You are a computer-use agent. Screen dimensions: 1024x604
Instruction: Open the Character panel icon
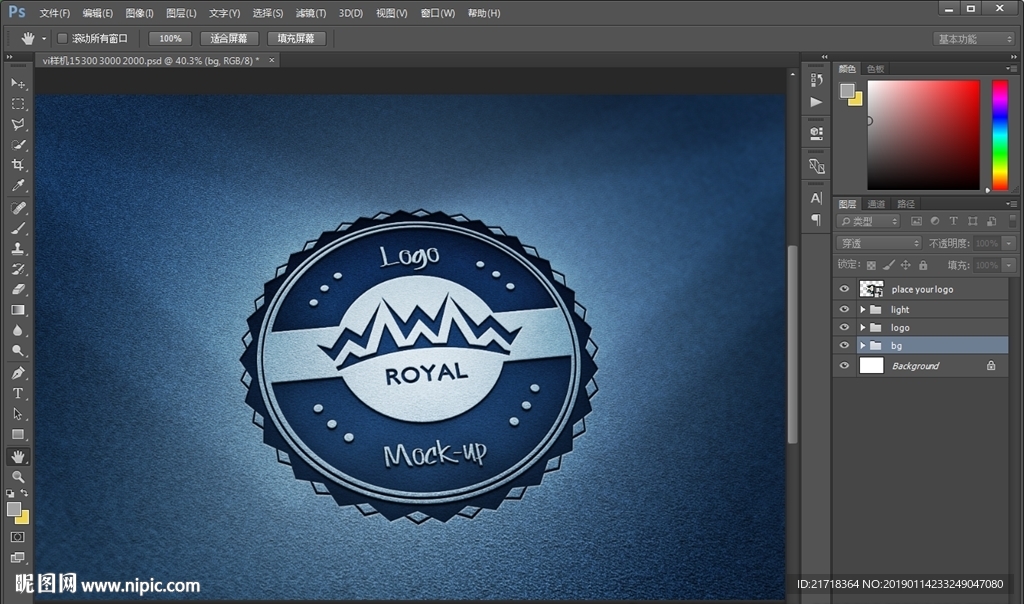(816, 198)
